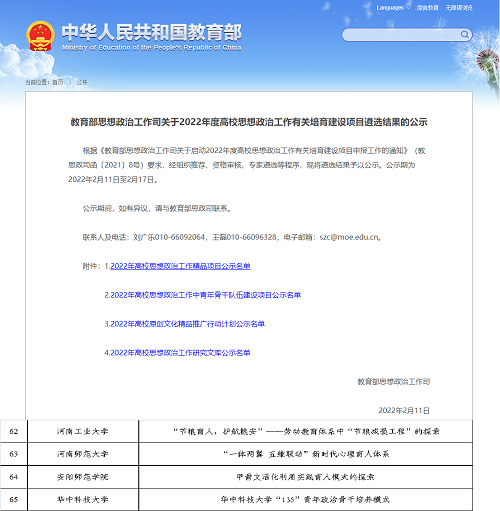Click the 微言教育 header link
Image resolution: width=500 pixels, height=511 pixels.
coord(428,8)
